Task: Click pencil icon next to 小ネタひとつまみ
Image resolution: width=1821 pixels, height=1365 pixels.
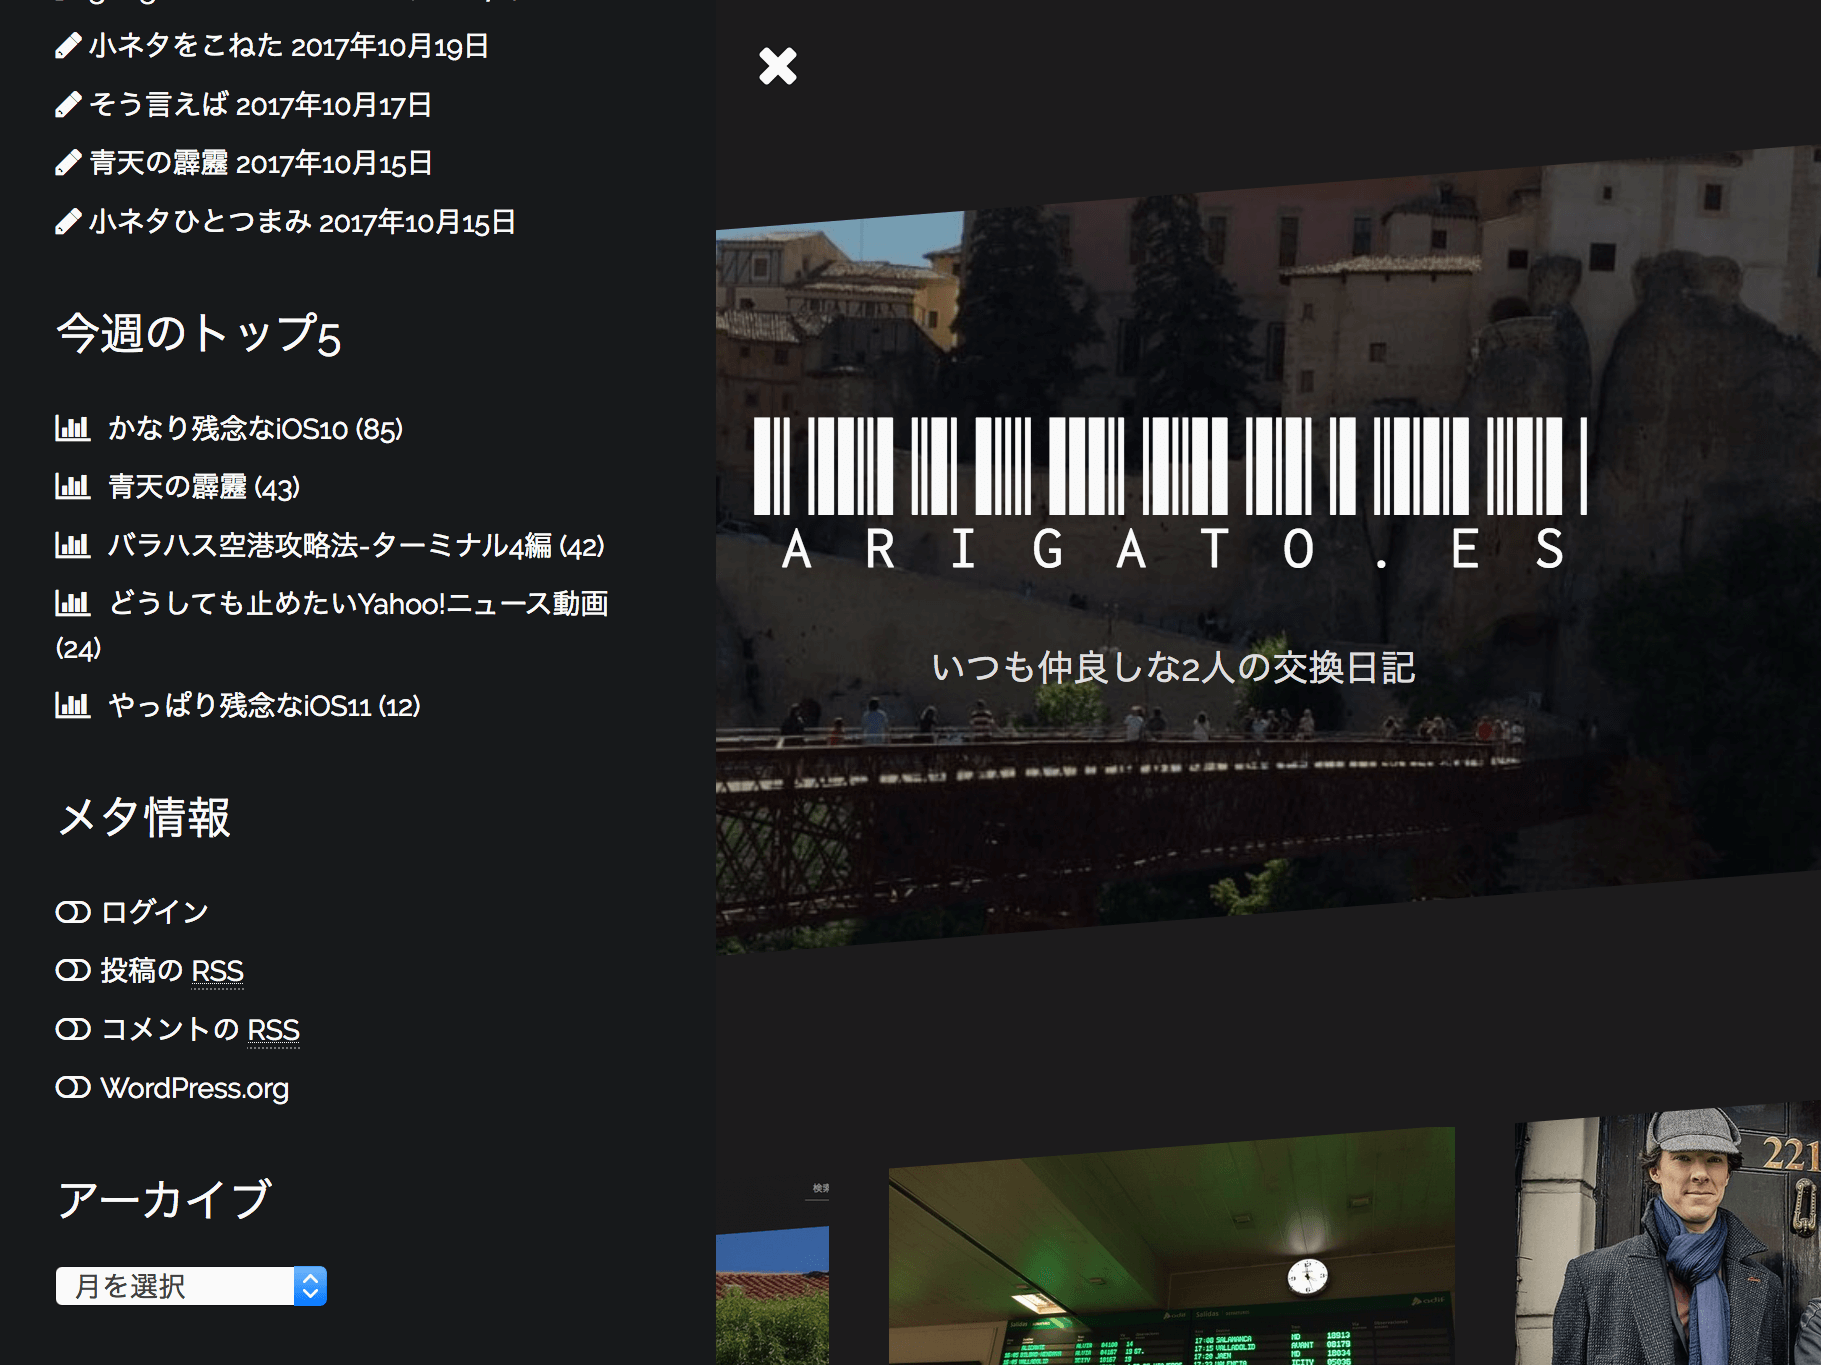Action: pos(68,222)
